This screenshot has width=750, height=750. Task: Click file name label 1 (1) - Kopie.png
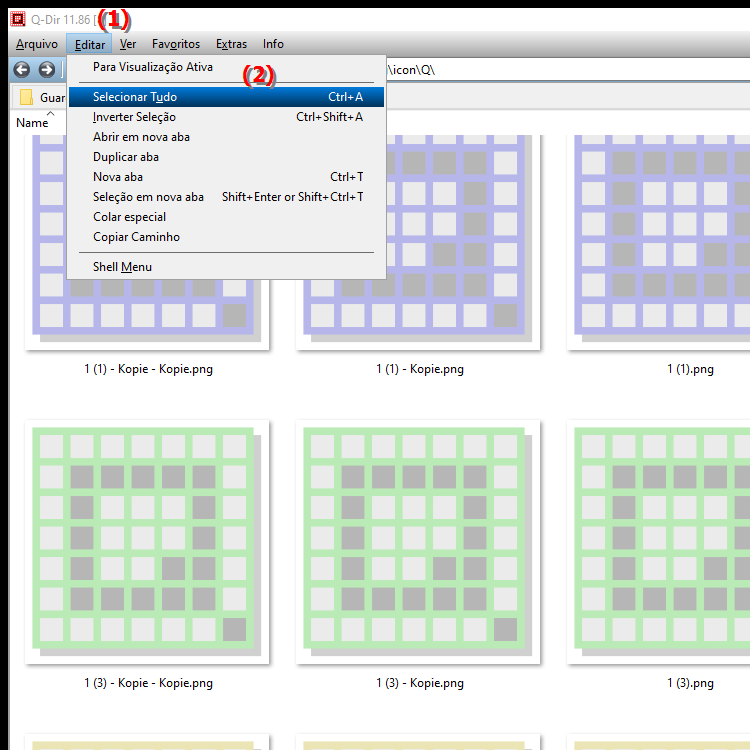[x=419, y=369]
